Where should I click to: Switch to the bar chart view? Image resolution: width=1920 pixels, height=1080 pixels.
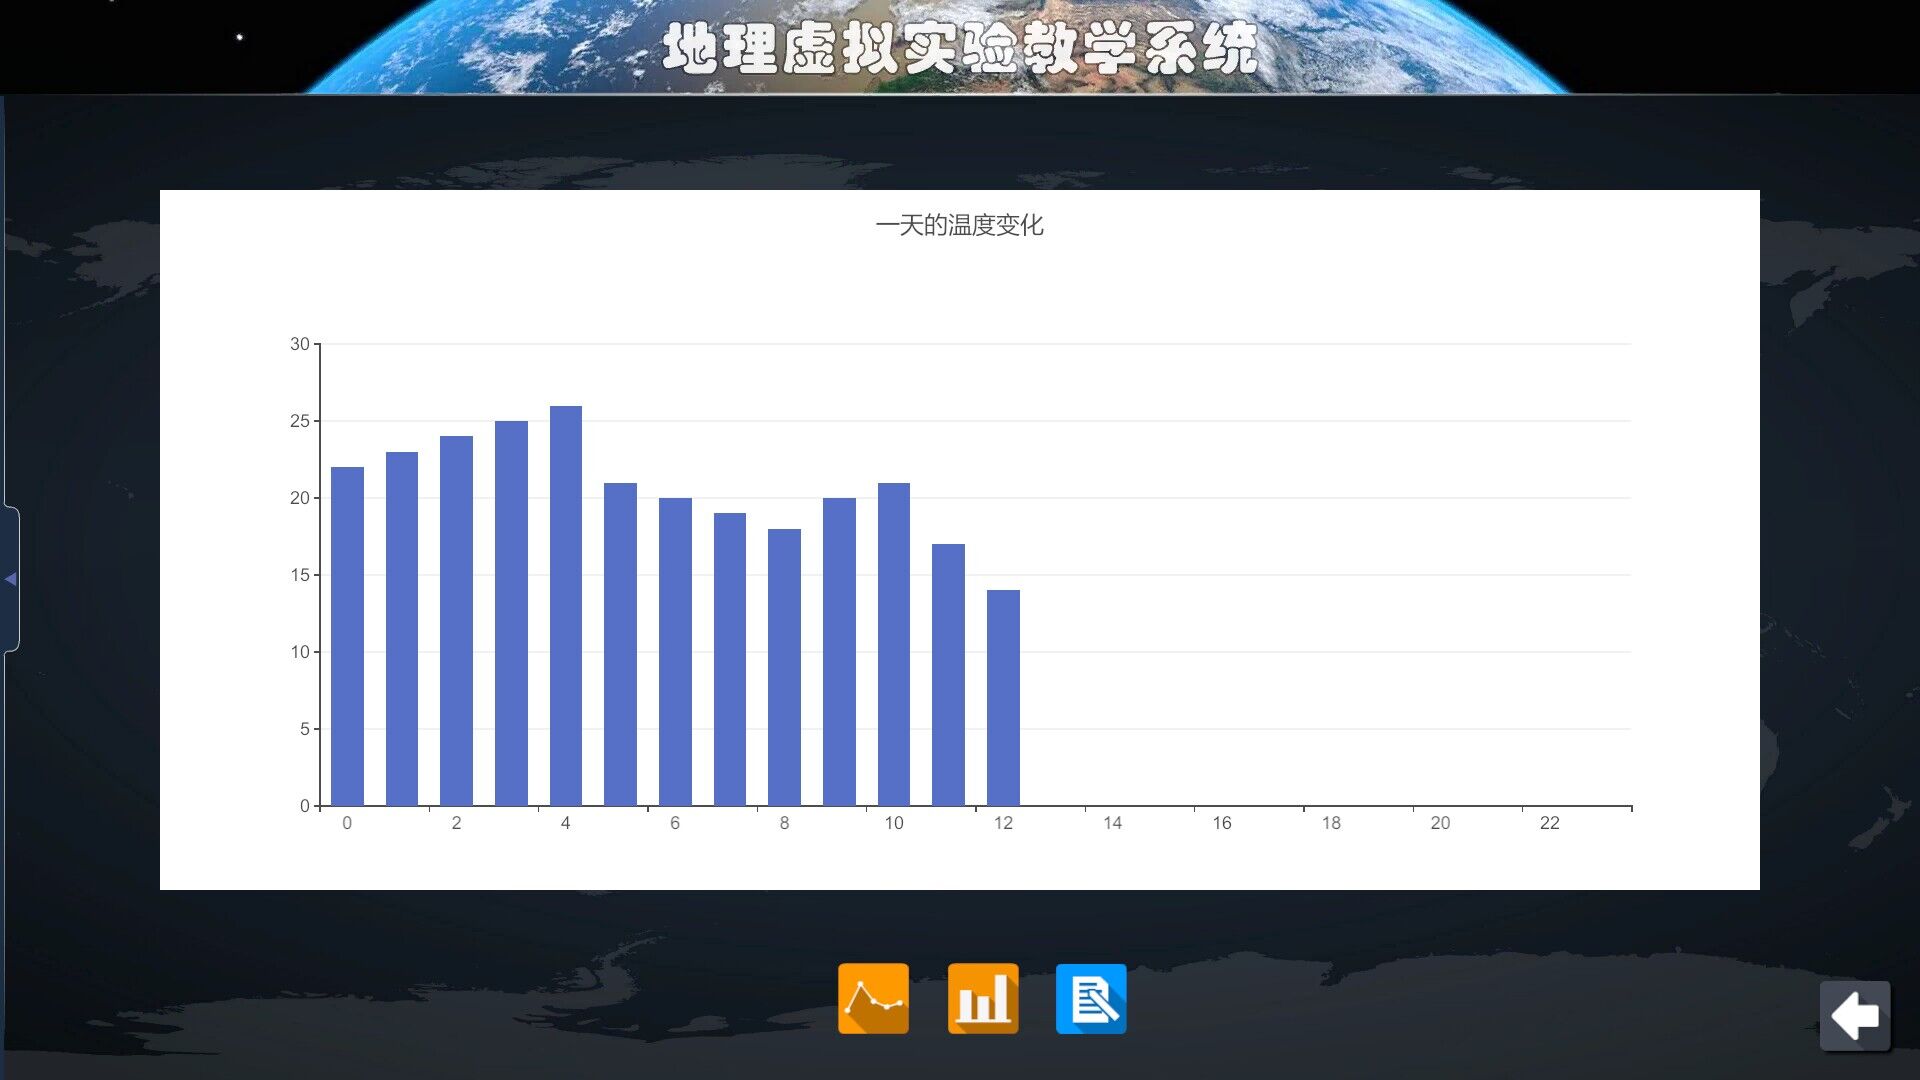click(x=982, y=998)
